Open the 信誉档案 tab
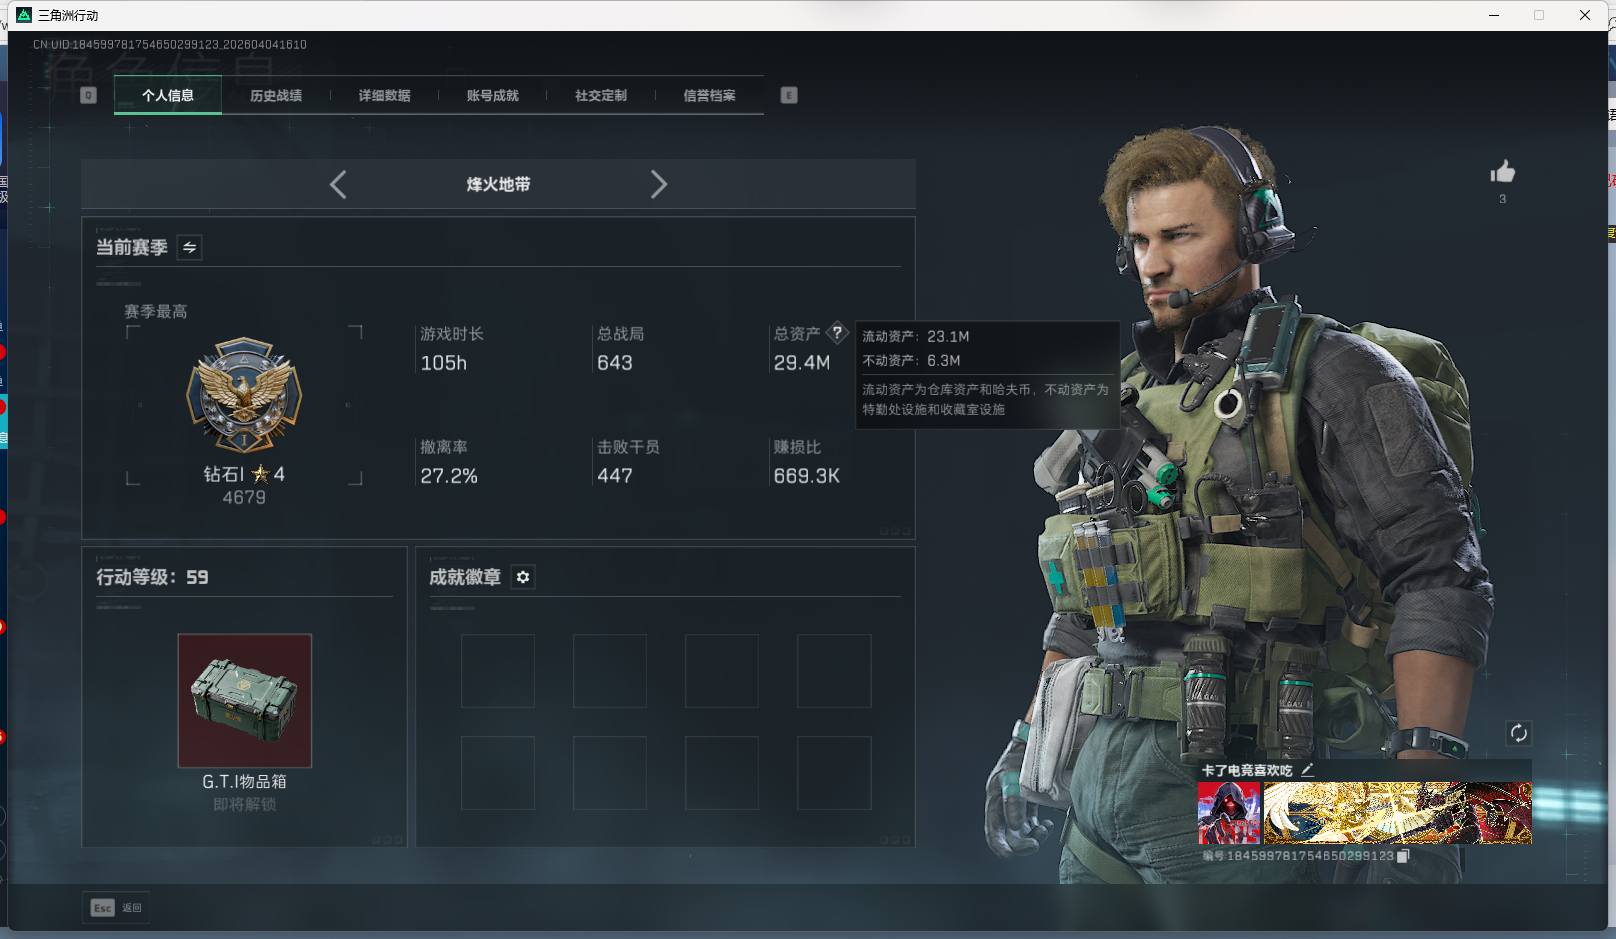The width and height of the screenshot is (1616, 939). click(708, 95)
